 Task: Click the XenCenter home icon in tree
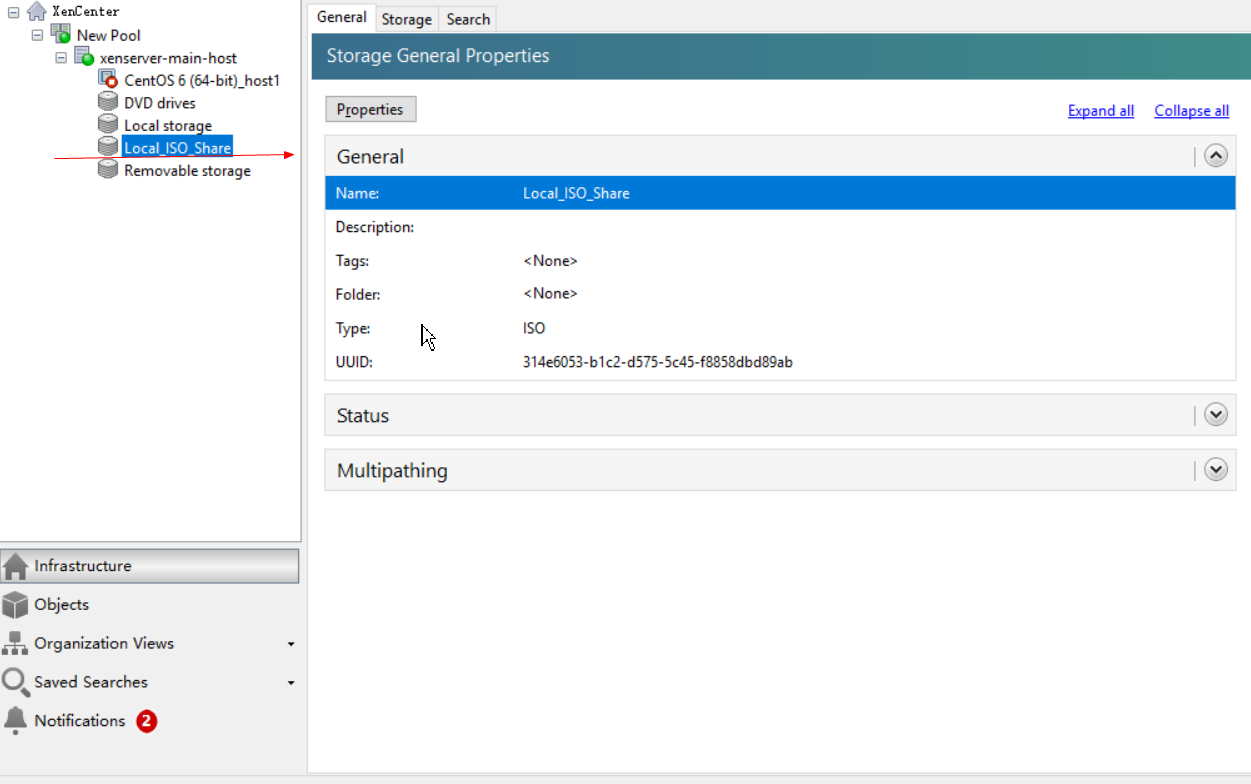point(37,11)
